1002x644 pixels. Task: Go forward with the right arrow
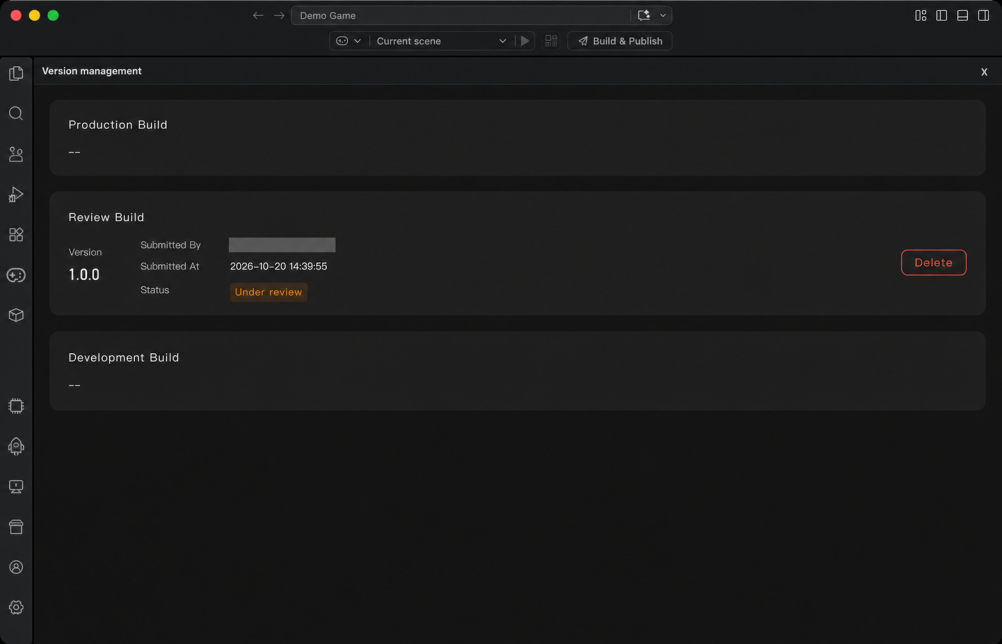coord(279,15)
